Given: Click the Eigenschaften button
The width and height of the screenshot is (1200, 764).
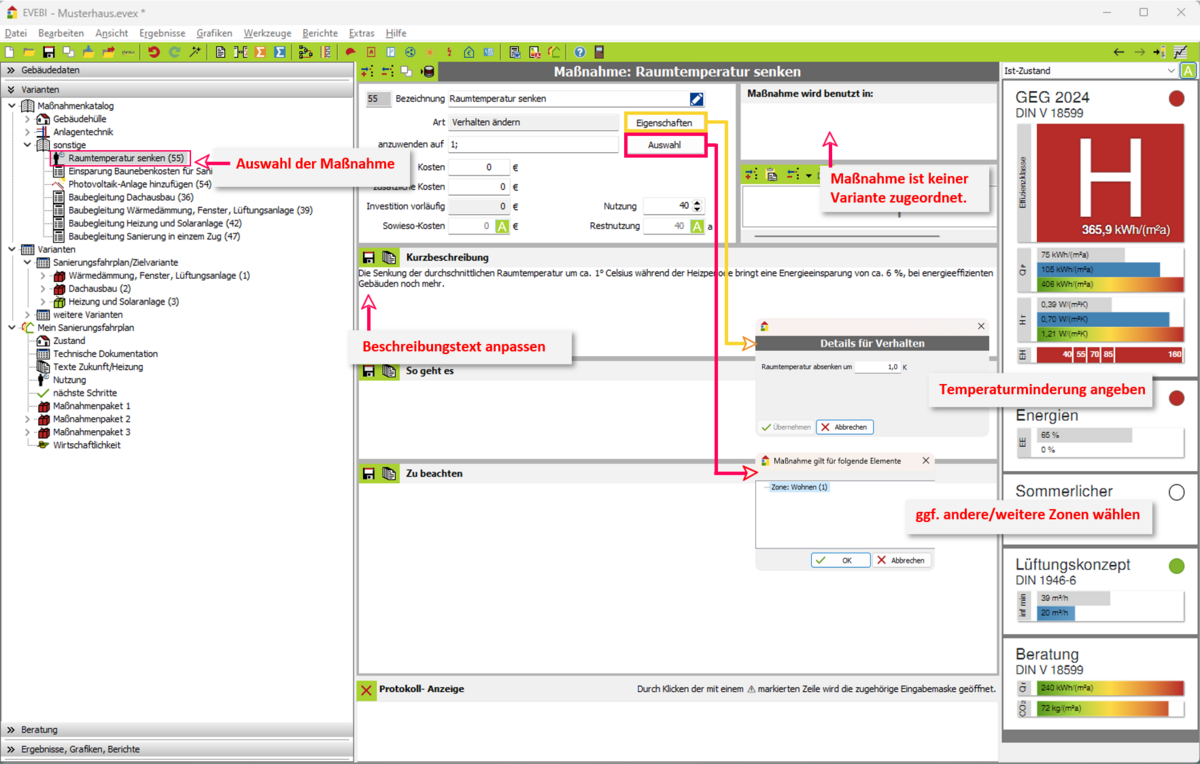Looking at the screenshot, I should click(x=664, y=122).
